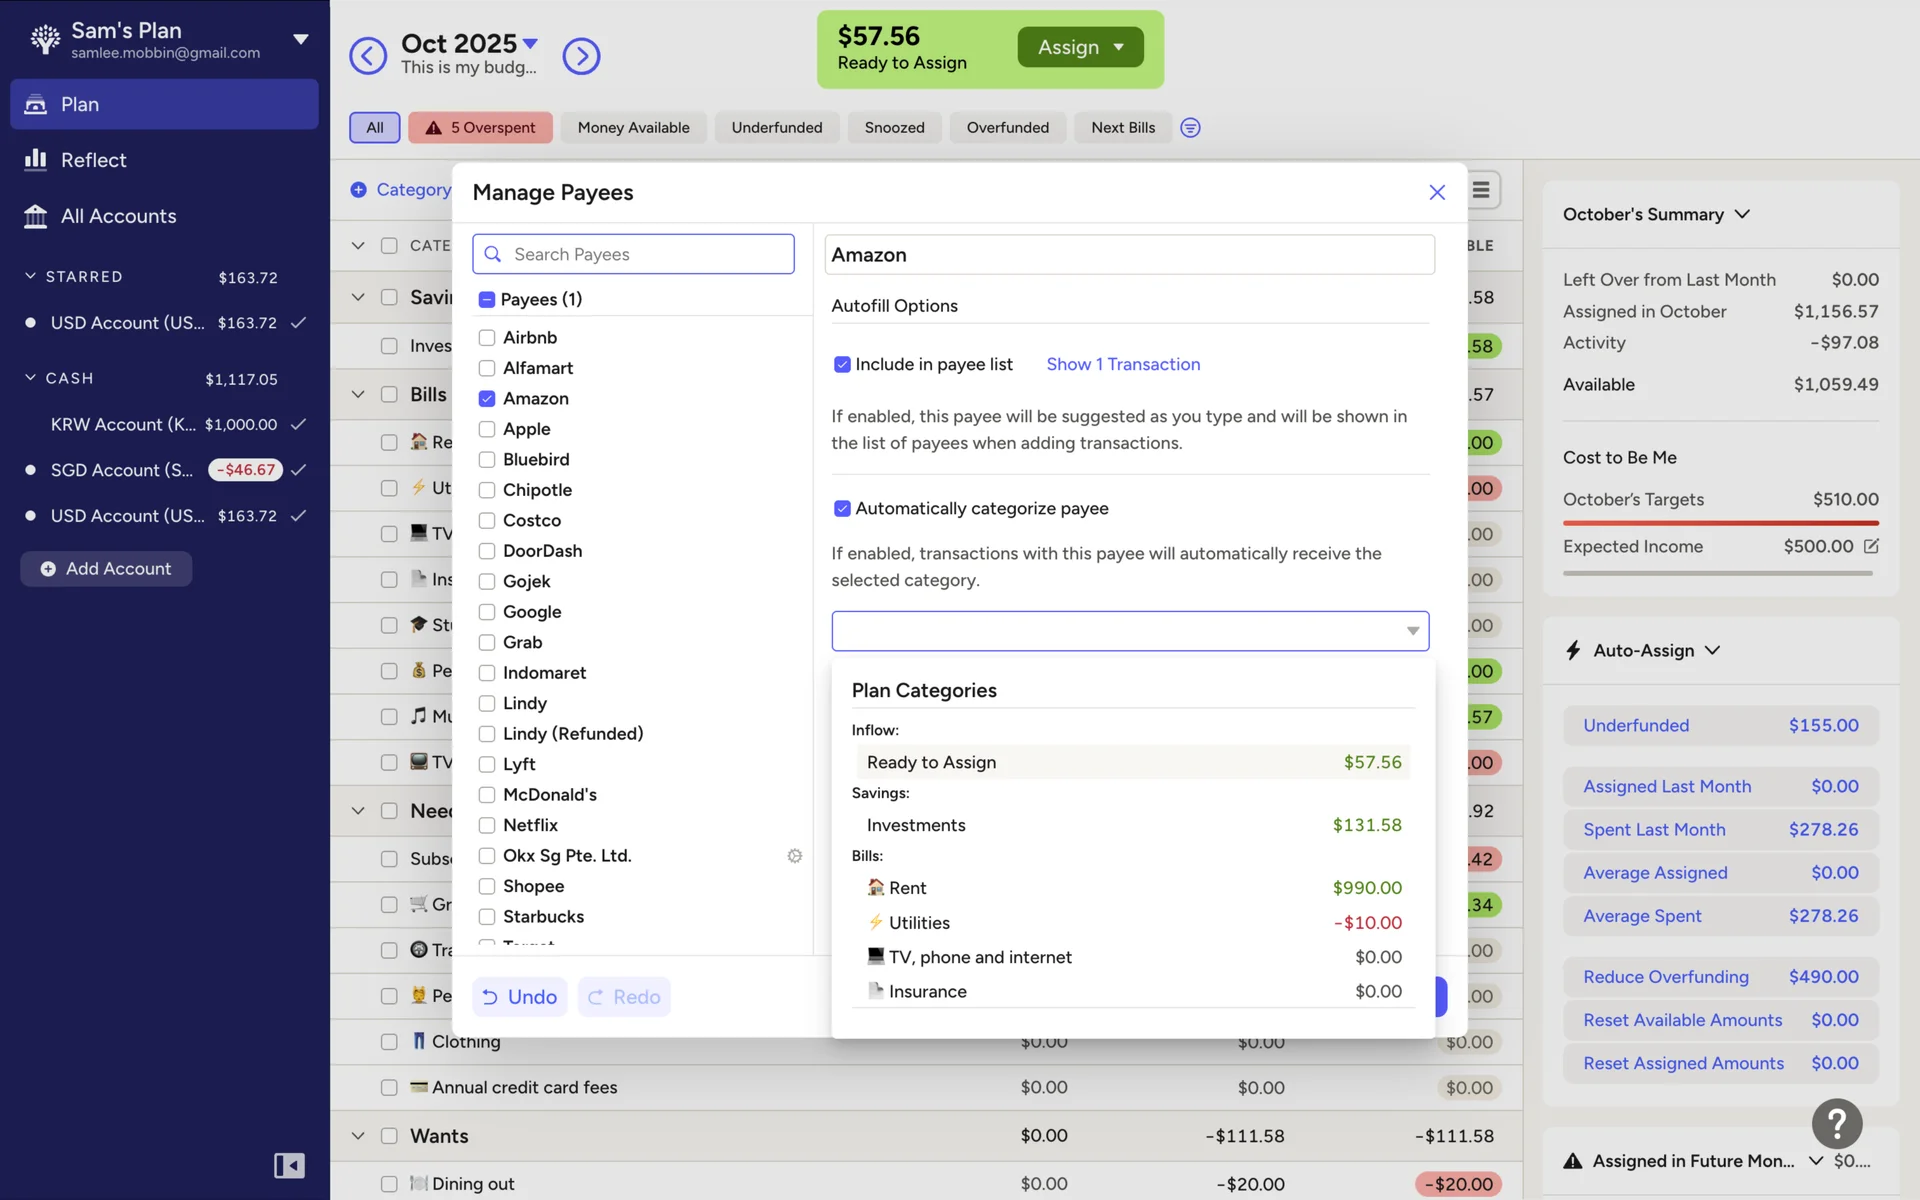Uncheck Include in payee list
The height and width of the screenshot is (1200, 1920).
[842, 365]
